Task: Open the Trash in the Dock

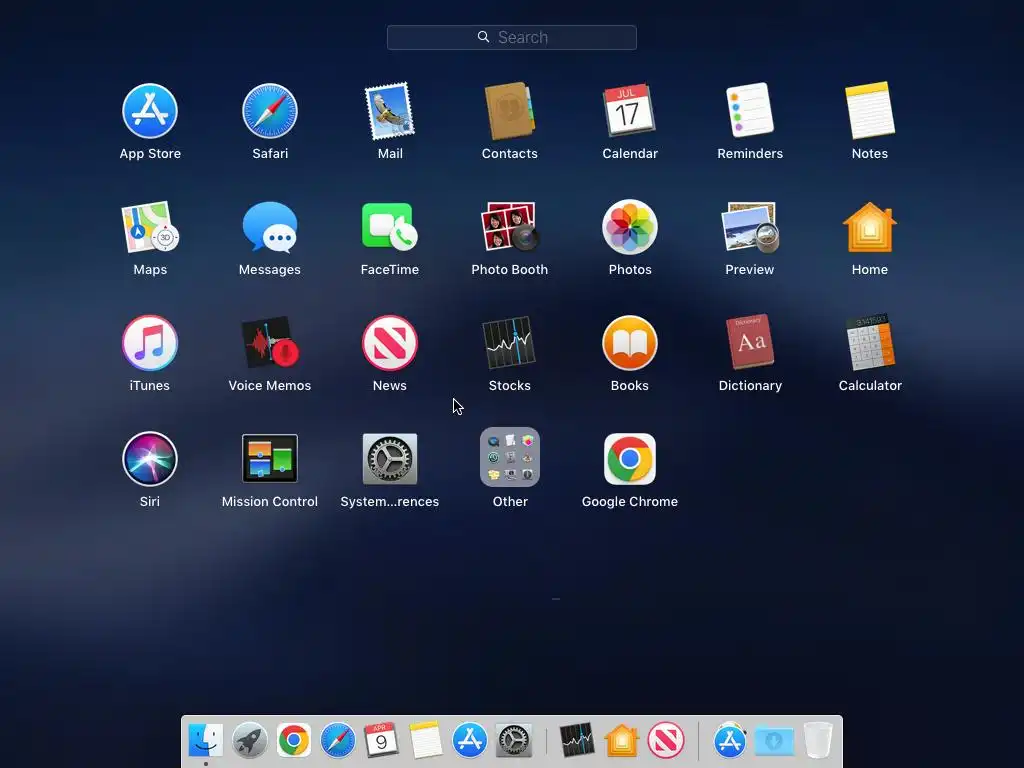Action: coord(818,740)
